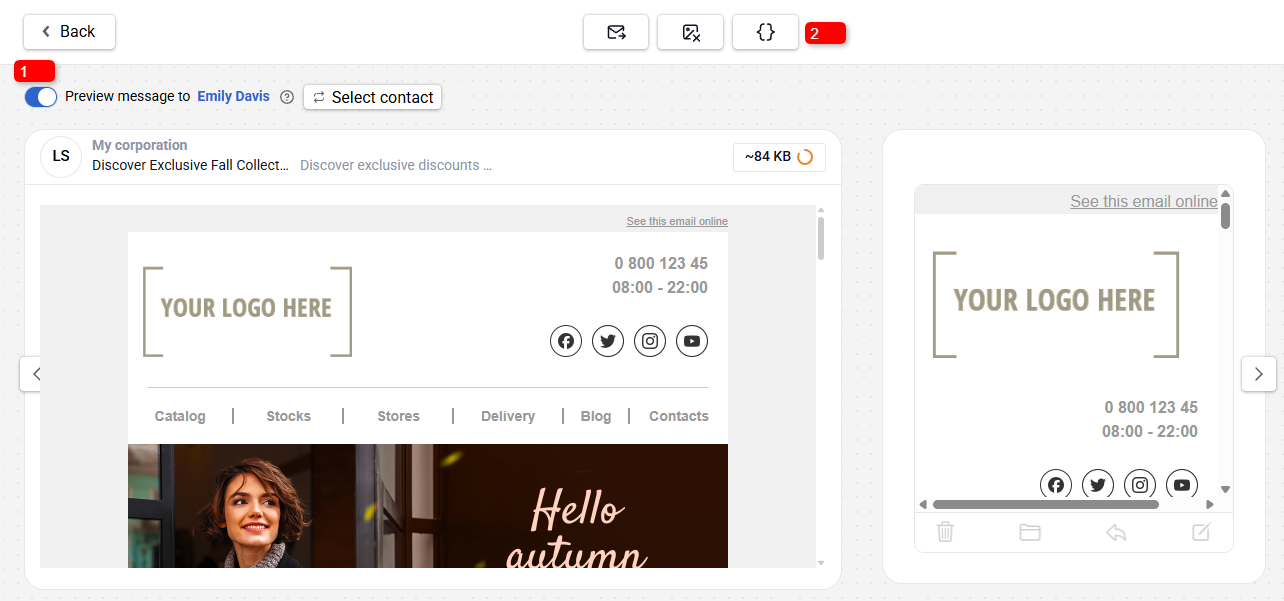
Task: Click the LS sender avatar
Action: (x=61, y=156)
